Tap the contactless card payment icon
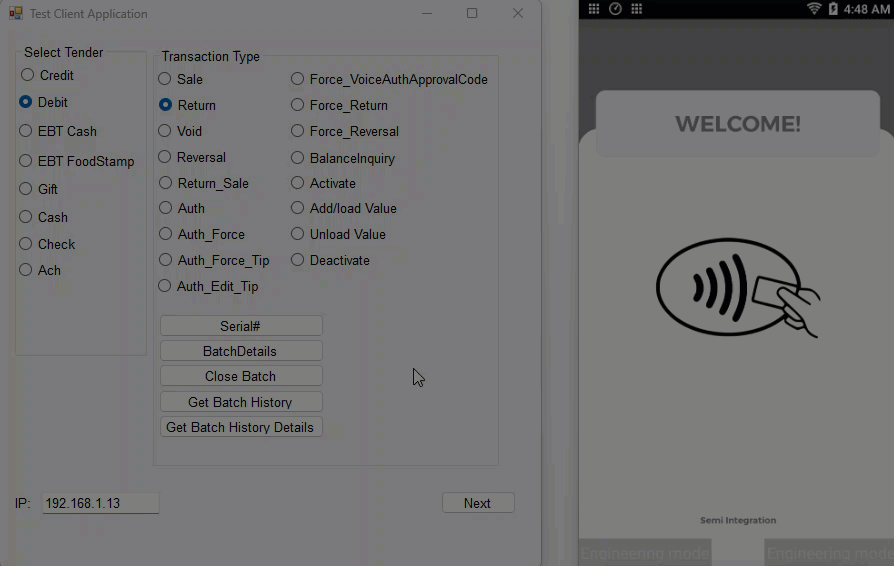894x566 pixels. tap(738, 286)
